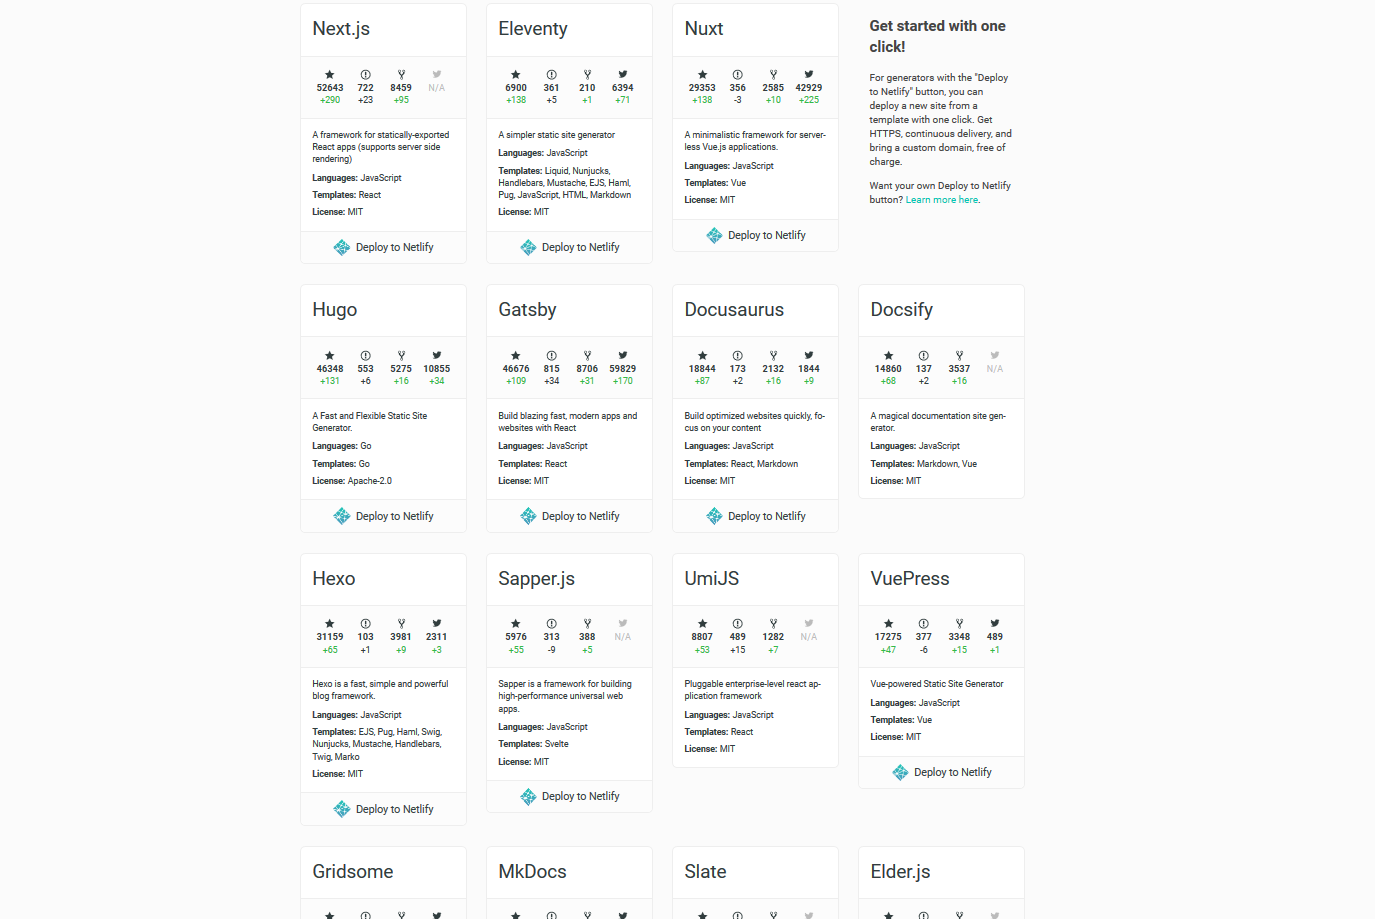Deploy Hugo to Netlify

[x=384, y=516]
